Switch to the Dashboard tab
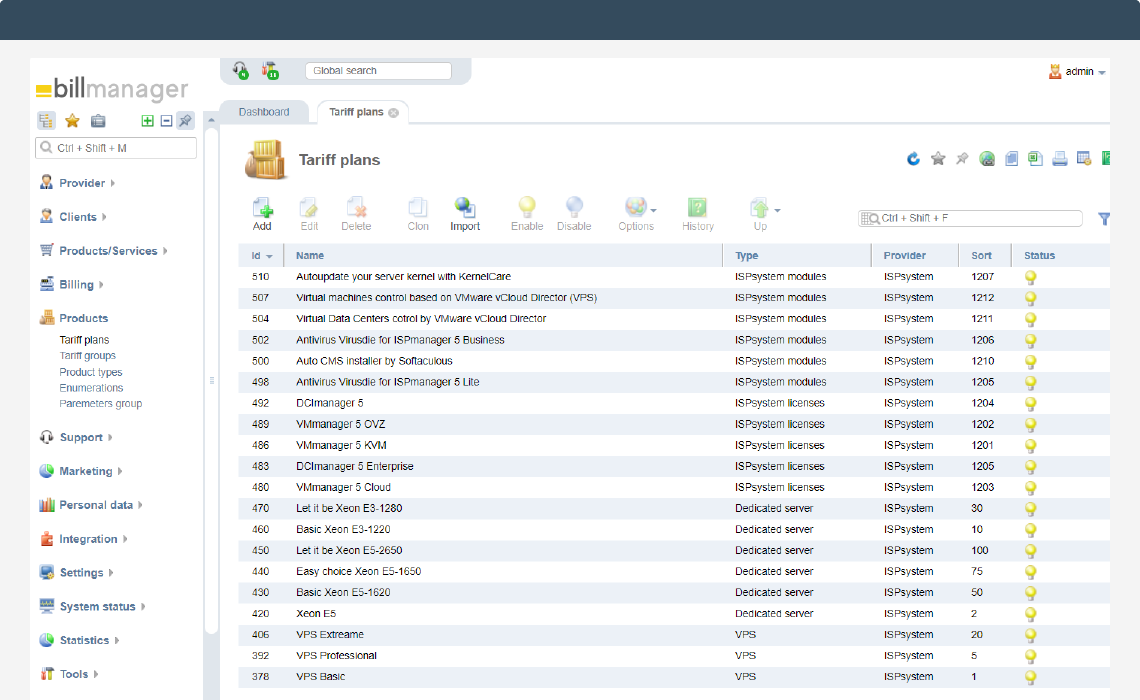Image resolution: width=1140 pixels, height=700 pixels. (x=264, y=112)
